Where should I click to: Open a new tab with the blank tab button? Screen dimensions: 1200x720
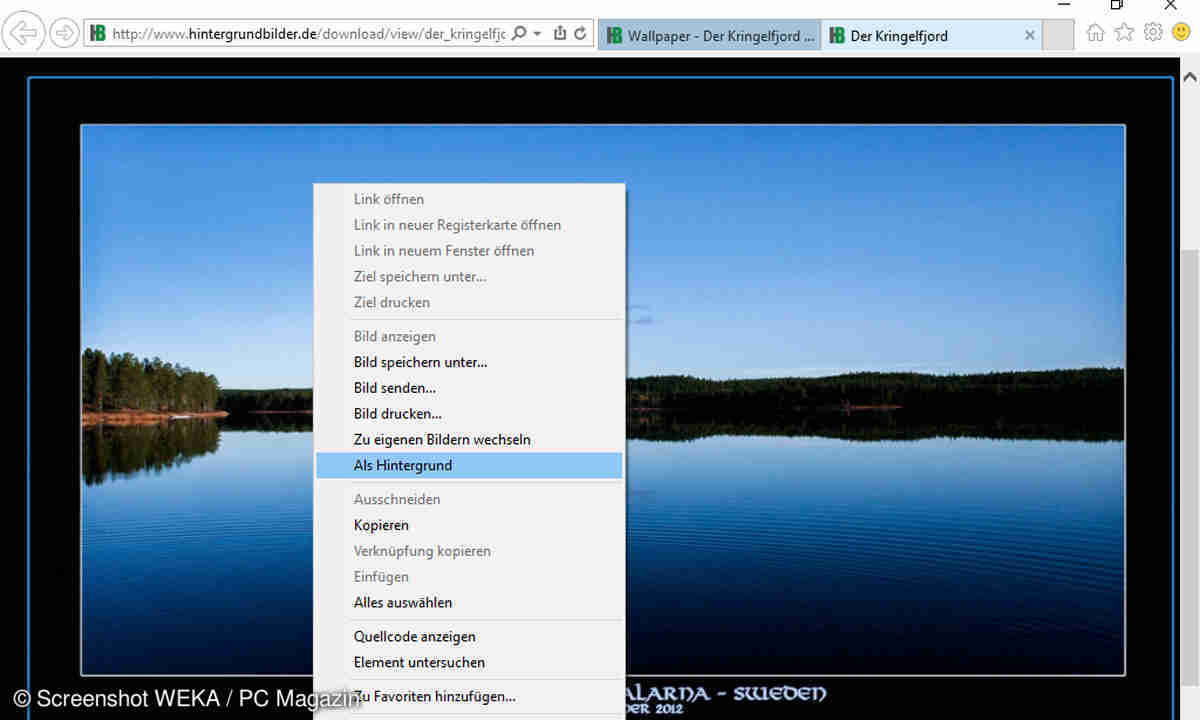tap(1057, 36)
